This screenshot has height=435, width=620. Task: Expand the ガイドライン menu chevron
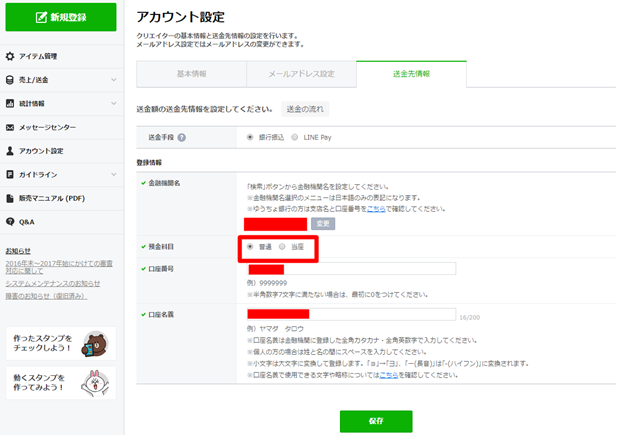click(114, 174)
